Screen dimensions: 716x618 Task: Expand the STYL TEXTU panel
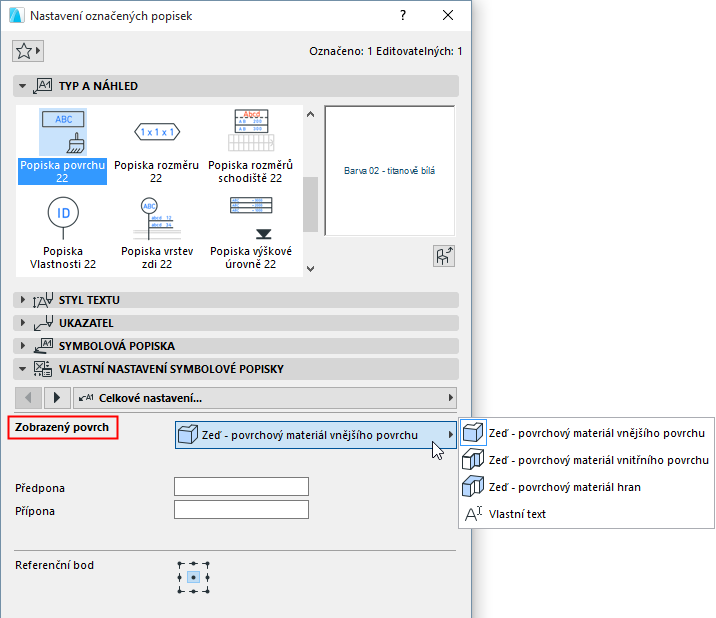[x=22, y=300]
